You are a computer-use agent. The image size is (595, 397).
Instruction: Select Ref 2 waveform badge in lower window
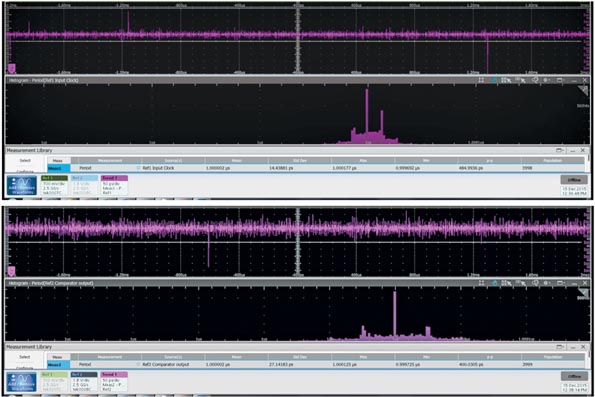84,382
